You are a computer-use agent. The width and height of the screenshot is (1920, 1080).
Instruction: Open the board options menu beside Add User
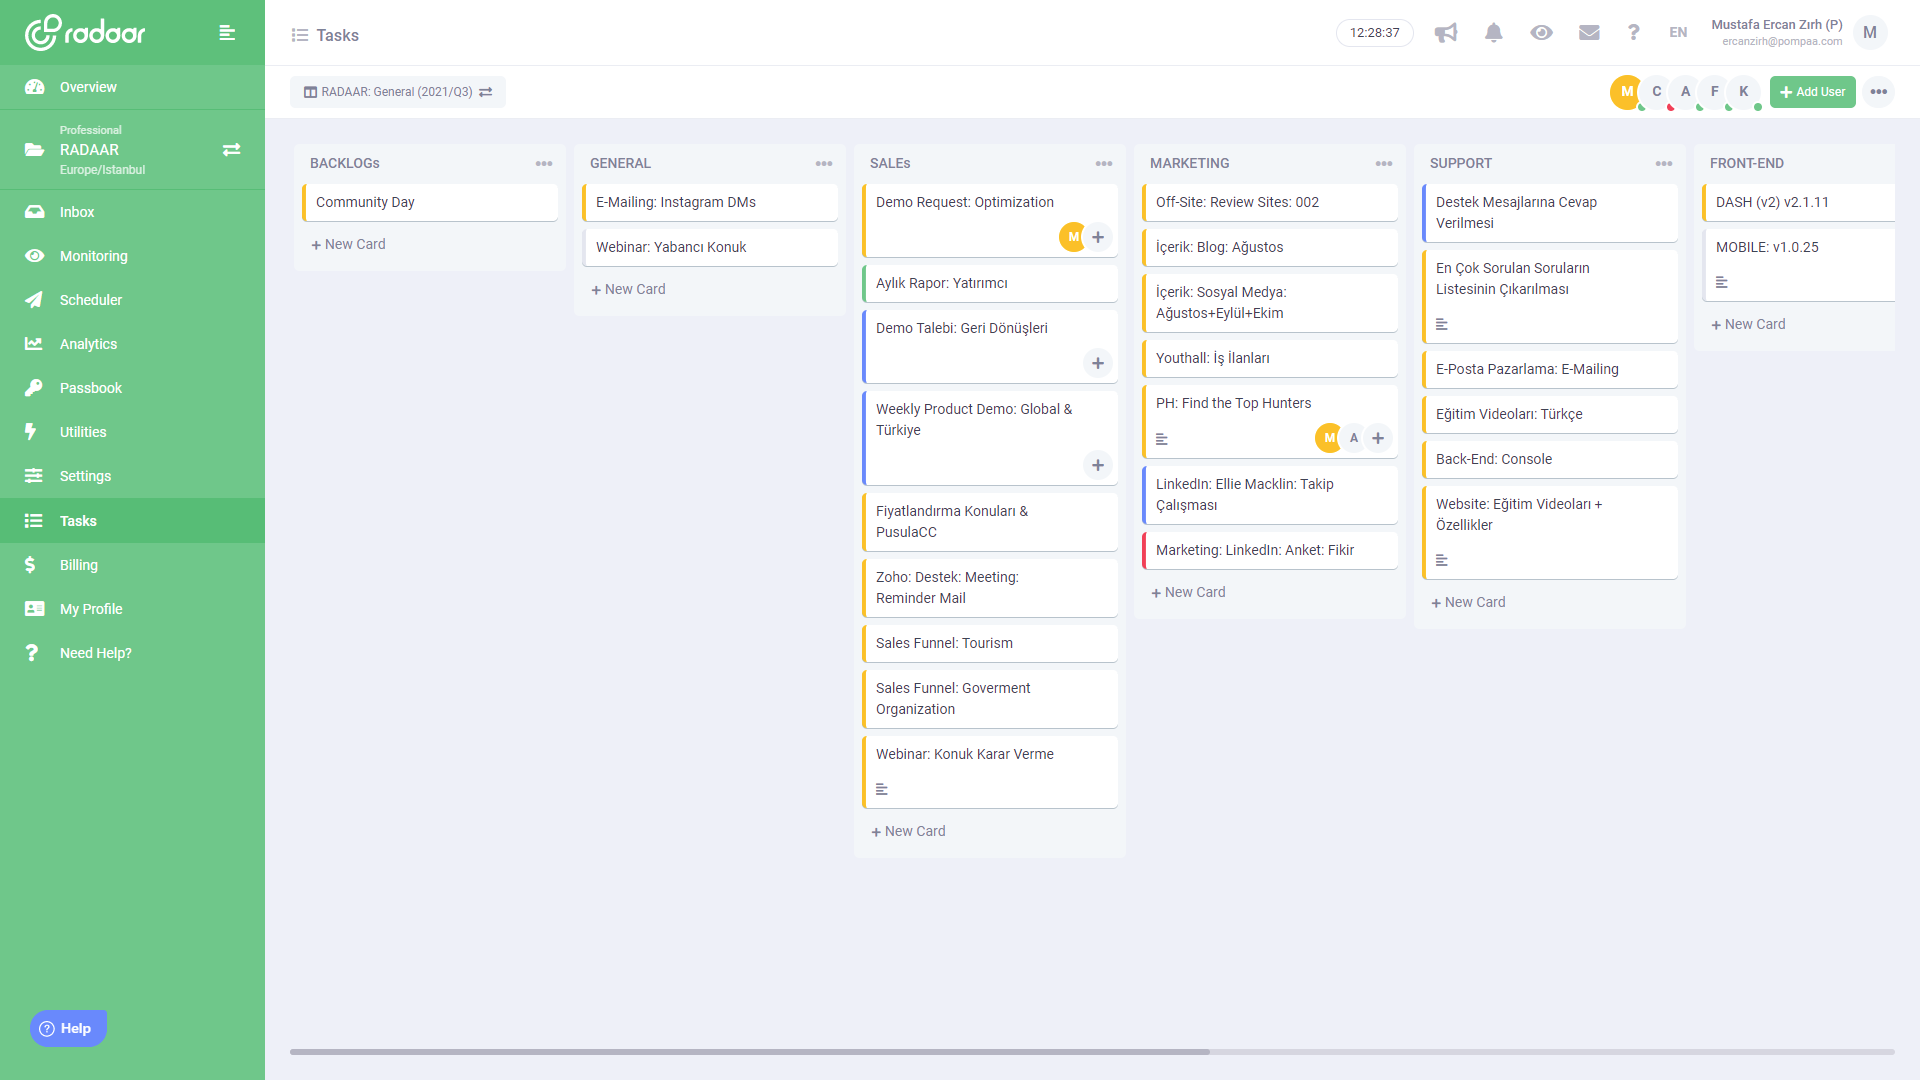(x=1878, y=92)
